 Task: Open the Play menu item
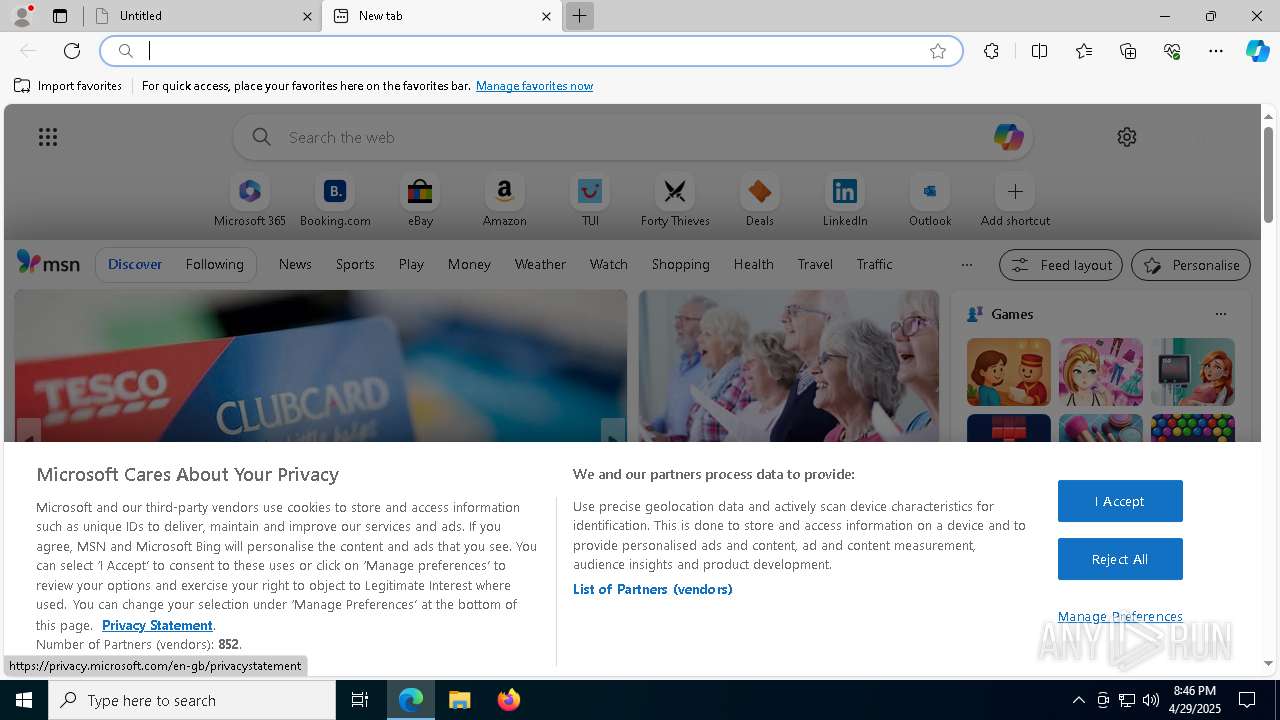point(411,264)
